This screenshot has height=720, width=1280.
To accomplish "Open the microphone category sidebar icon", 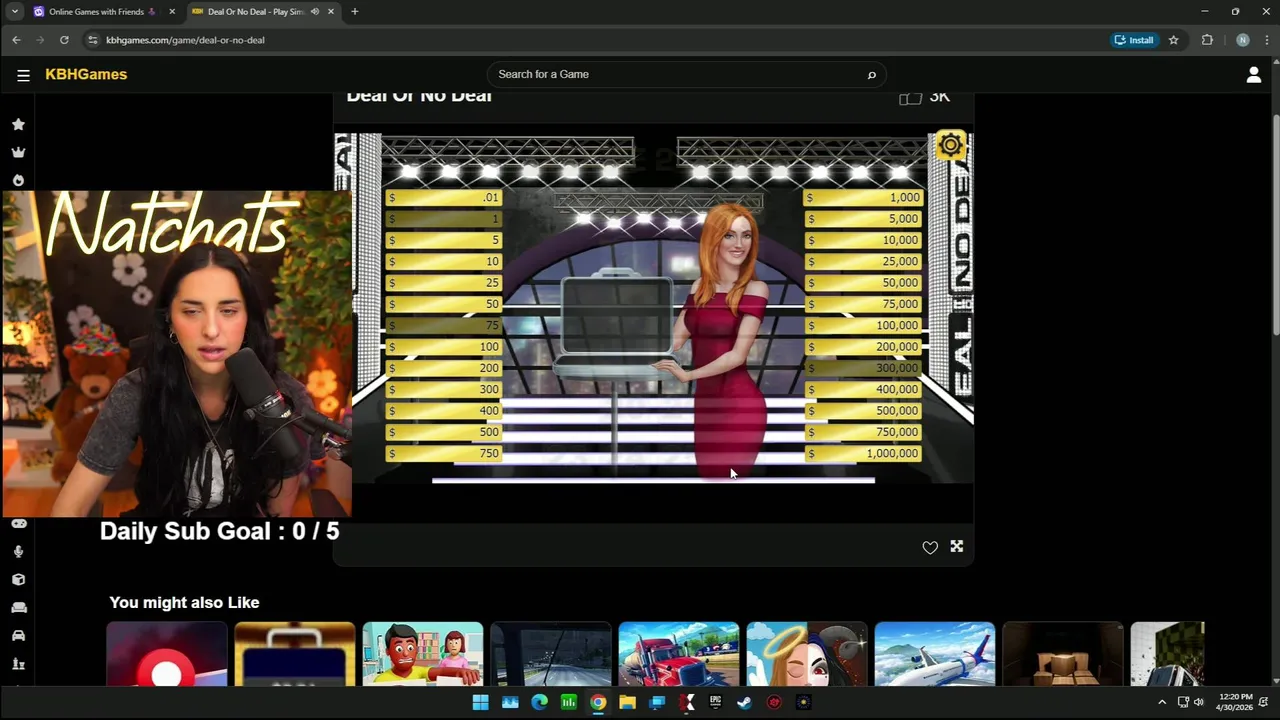I will [x=18, y=551].
